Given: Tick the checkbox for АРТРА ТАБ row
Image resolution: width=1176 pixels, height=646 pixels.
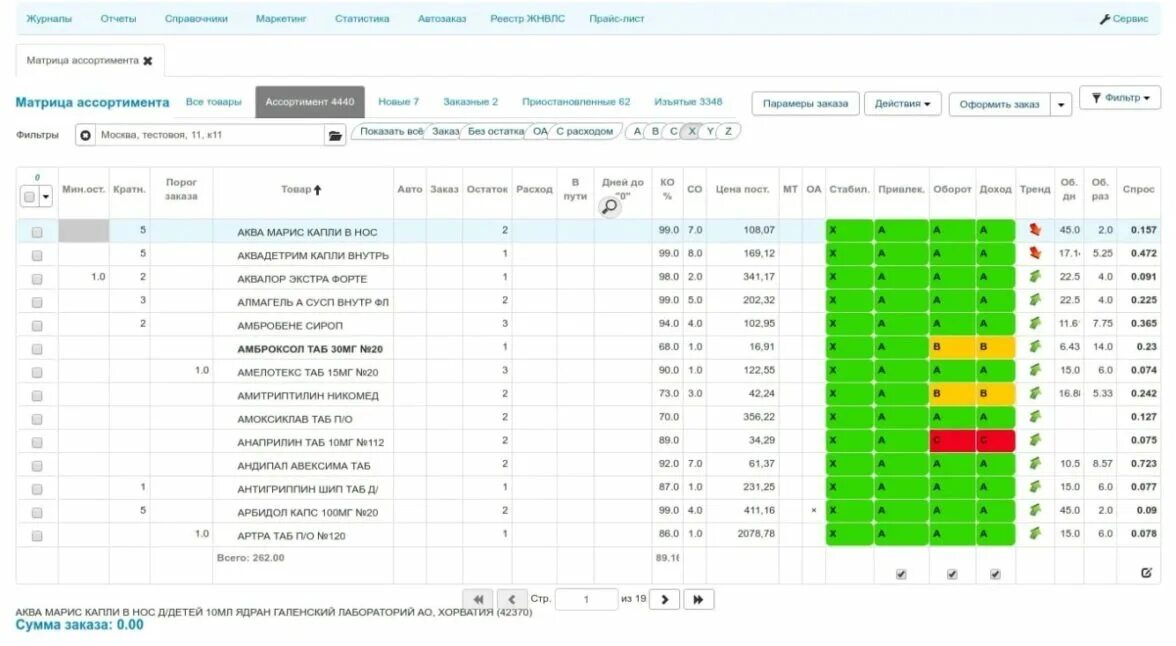Looking at the screenshot, I should click(x=37, y=536).
